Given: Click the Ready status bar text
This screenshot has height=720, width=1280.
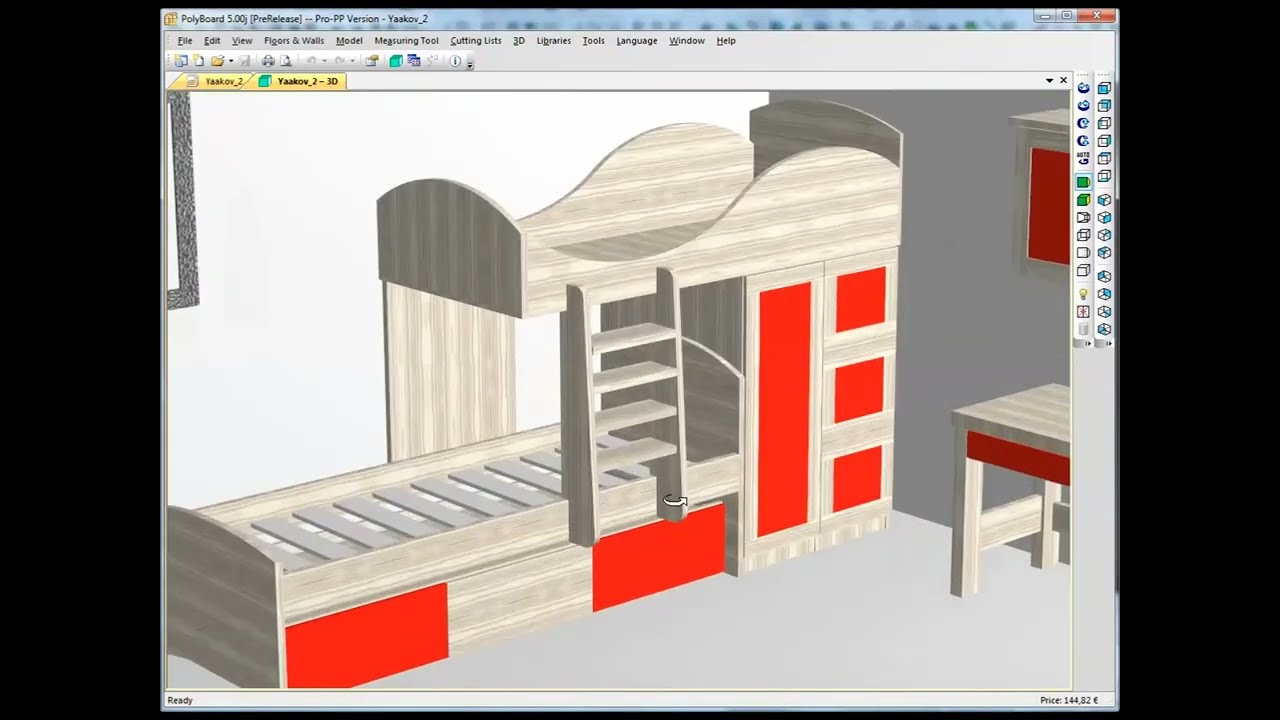Looking at the screenshot, I should [180, 701].
